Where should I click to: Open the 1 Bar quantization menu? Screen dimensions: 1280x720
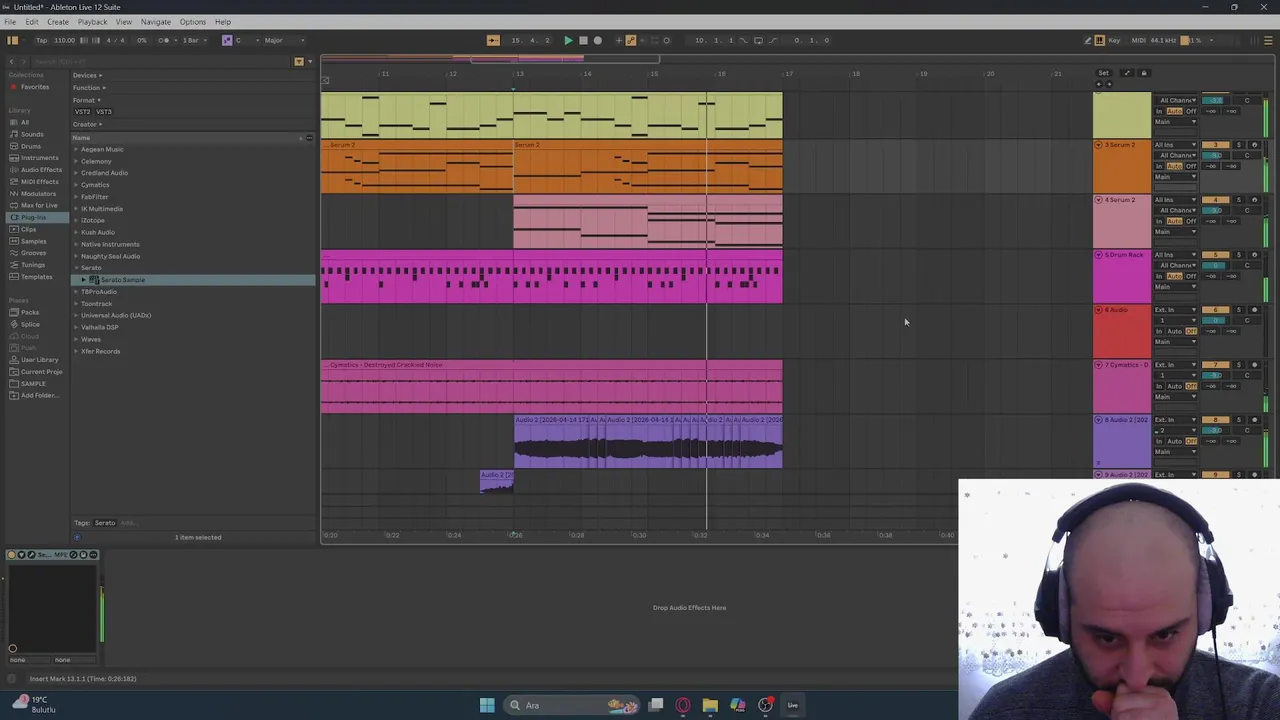click(194, 40)
